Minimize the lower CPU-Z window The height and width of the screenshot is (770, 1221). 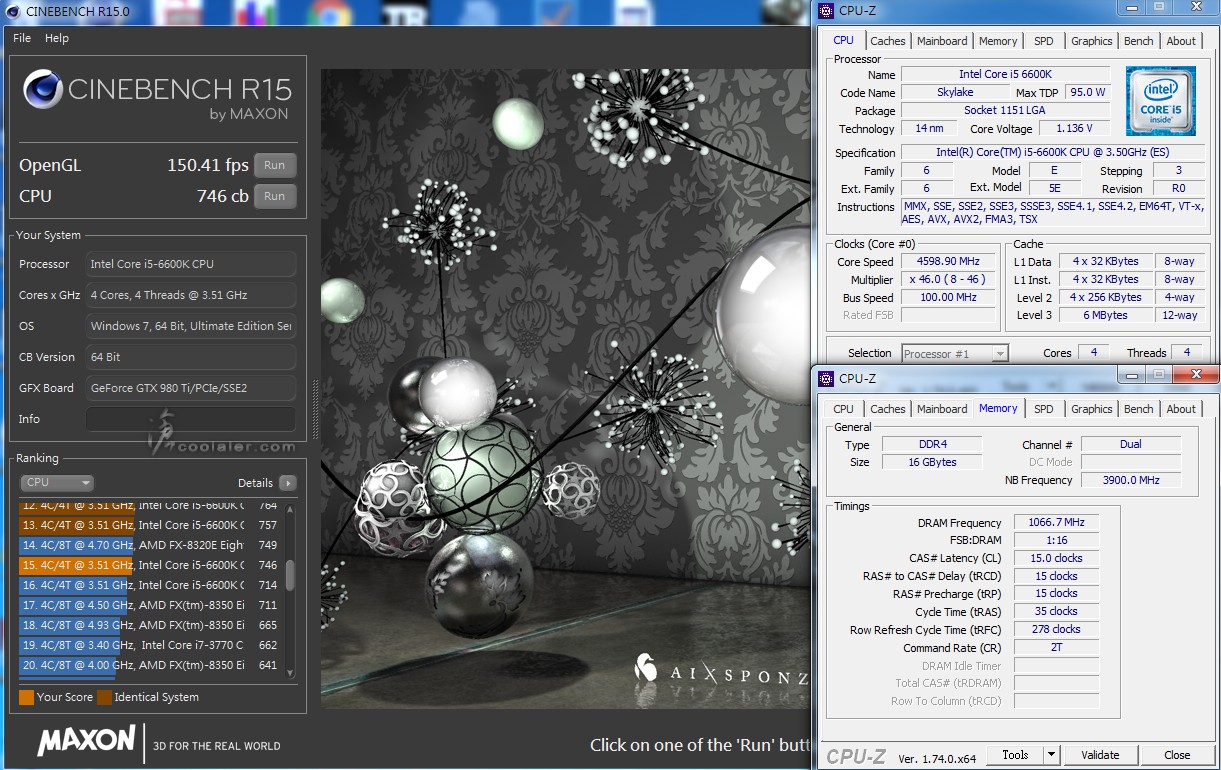point(1130,374)
